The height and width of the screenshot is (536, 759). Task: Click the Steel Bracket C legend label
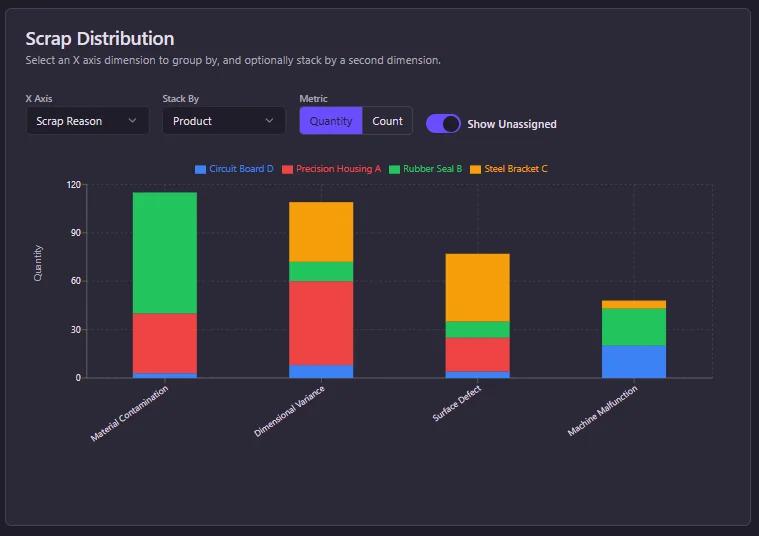pos(516,169)
